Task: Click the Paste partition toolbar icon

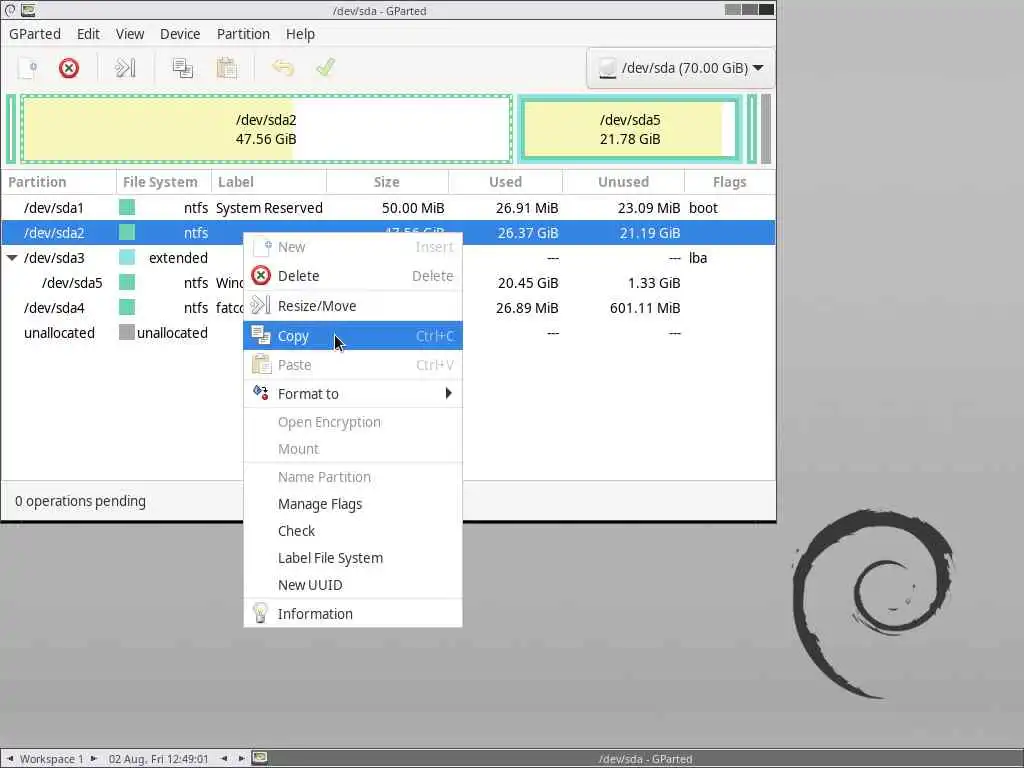Action: [227, 68]
